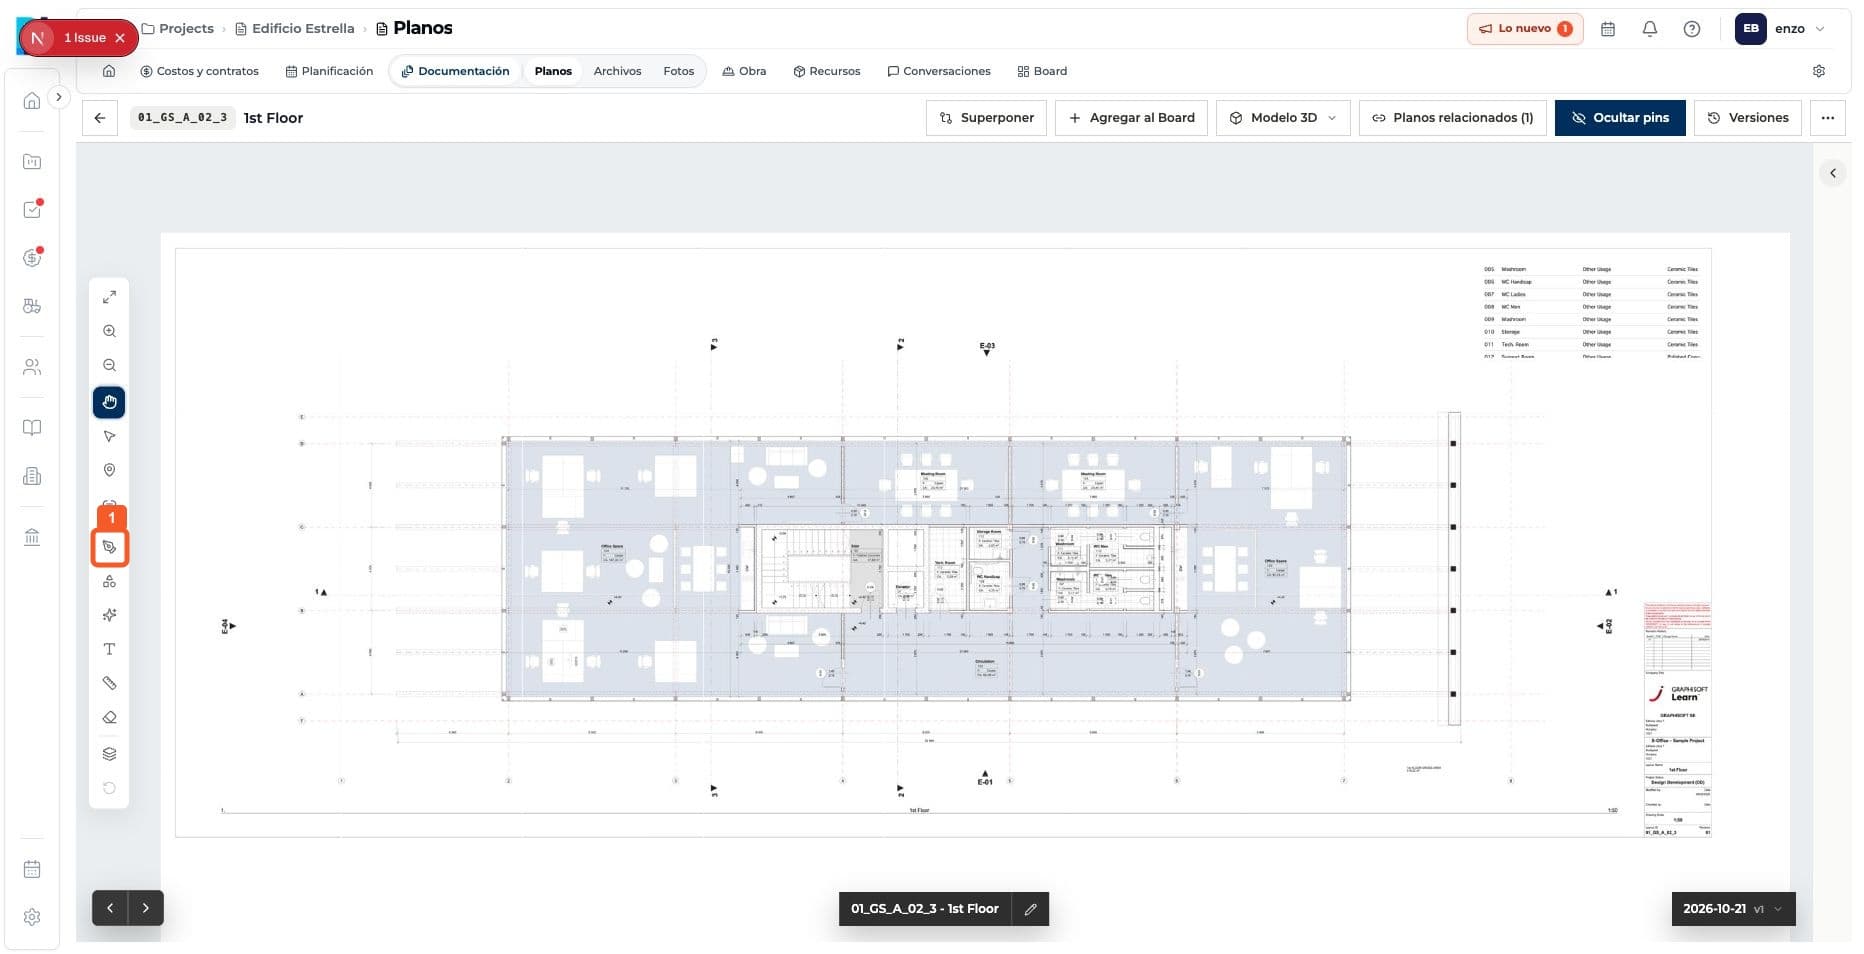The height and width of the screenshot is (954, 1864).
Task: Select the location pin tool
Action: [x=109, y=470]
